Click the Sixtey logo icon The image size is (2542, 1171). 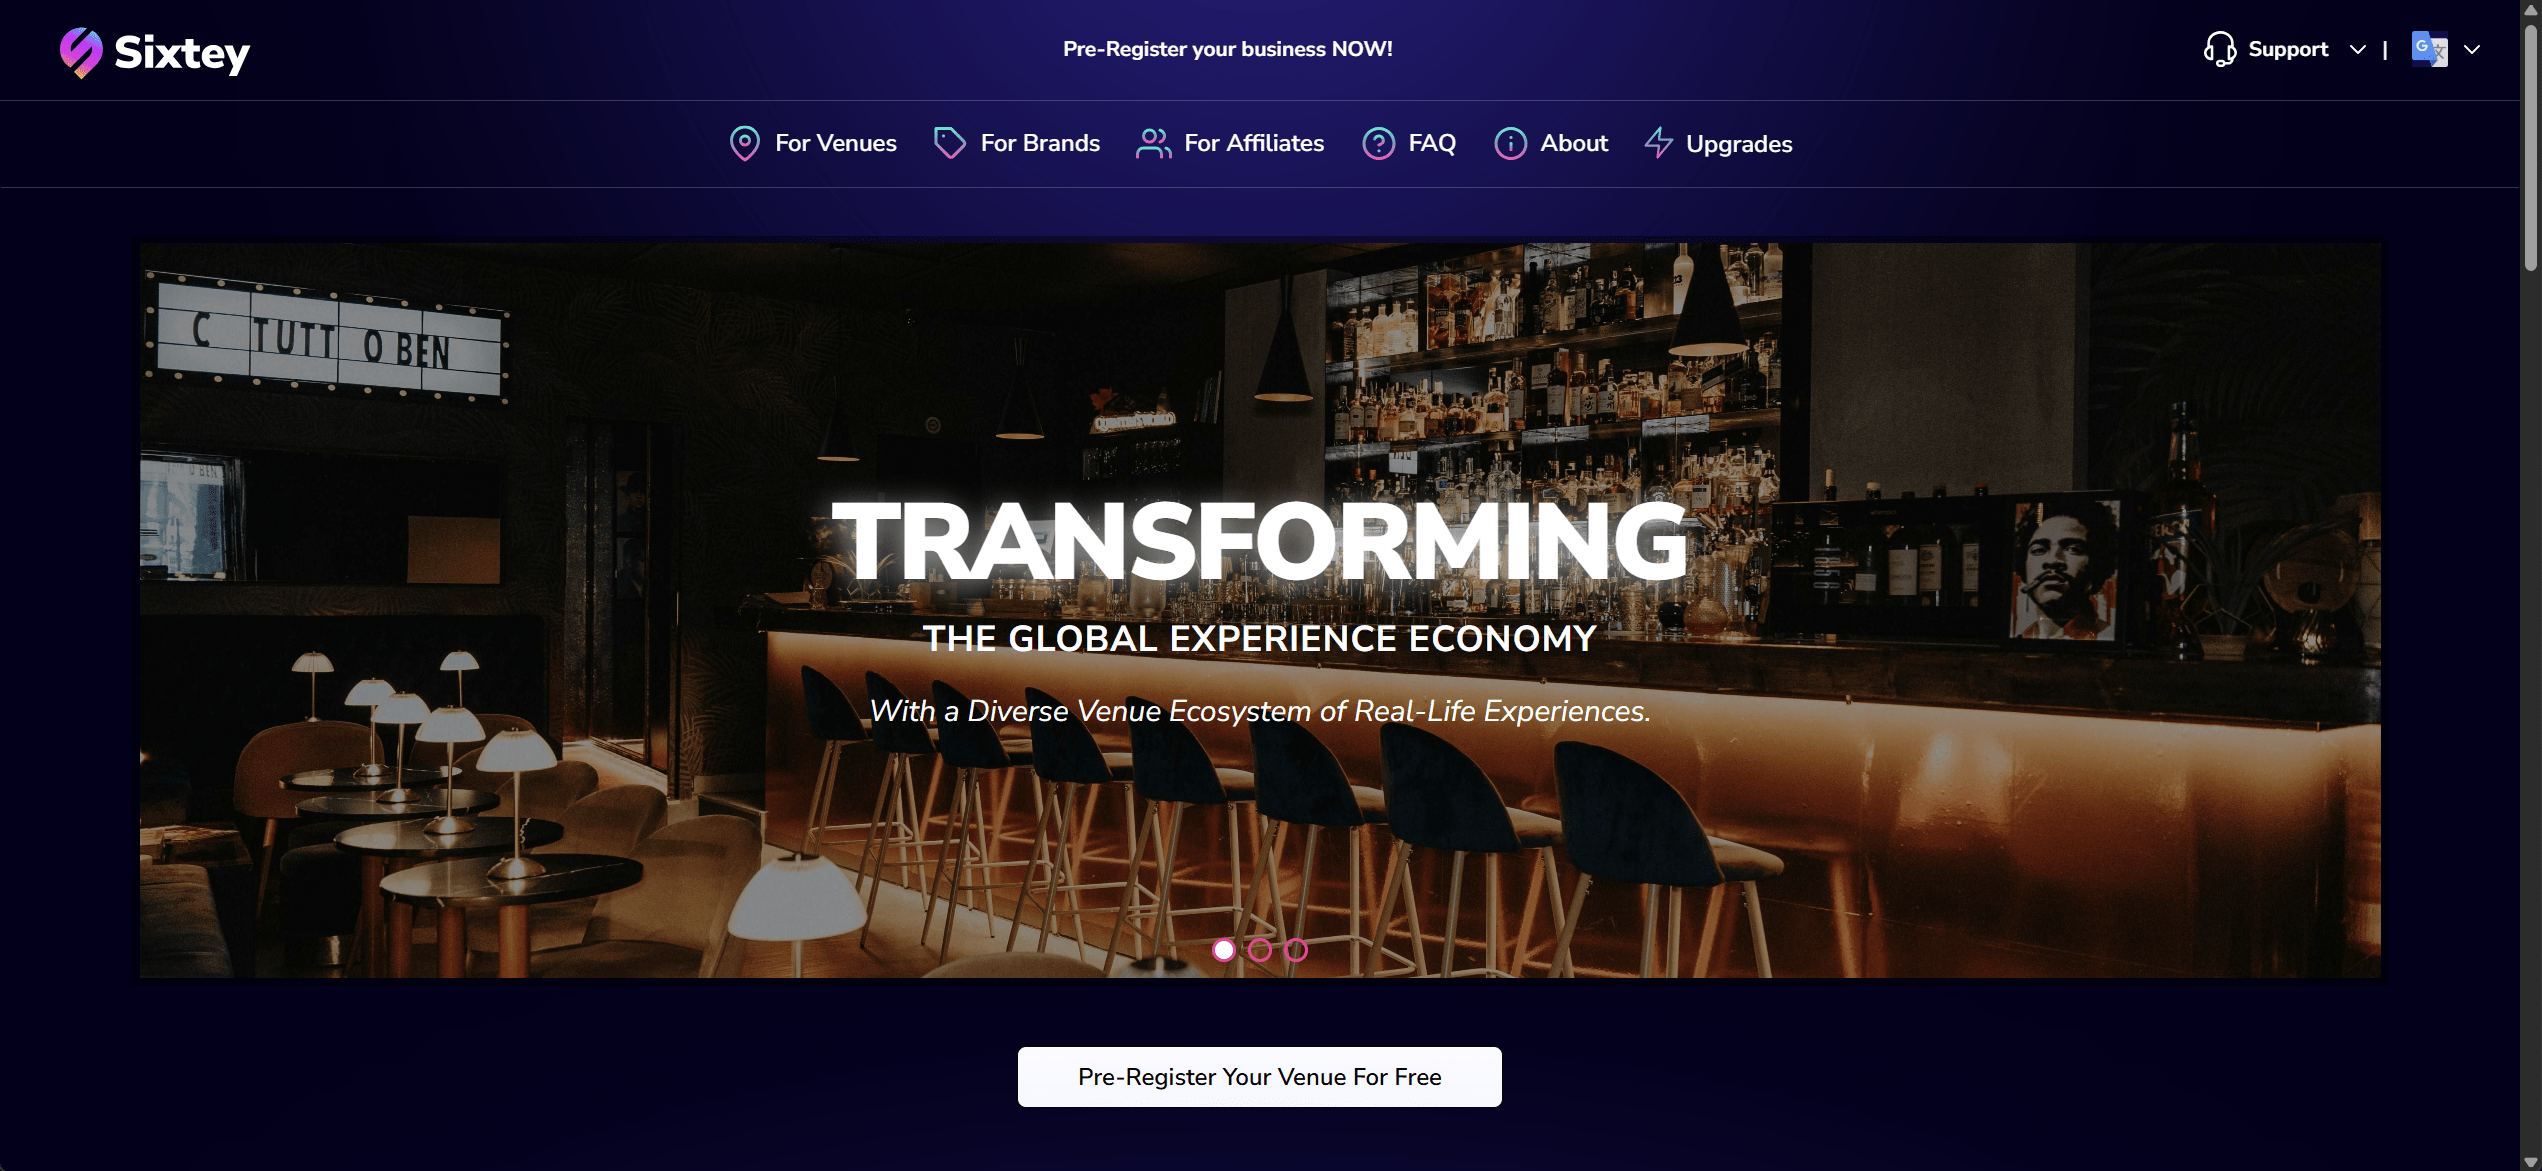(81, 52)
